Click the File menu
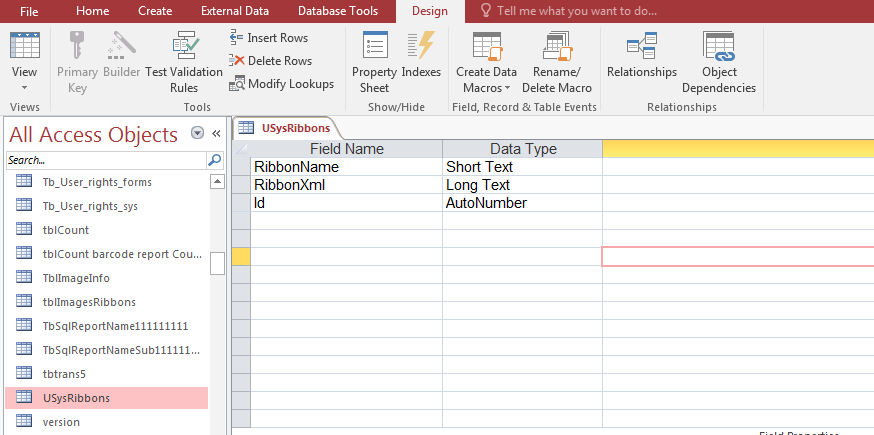This screenshot has height=435, width=874. pos(28,11)
